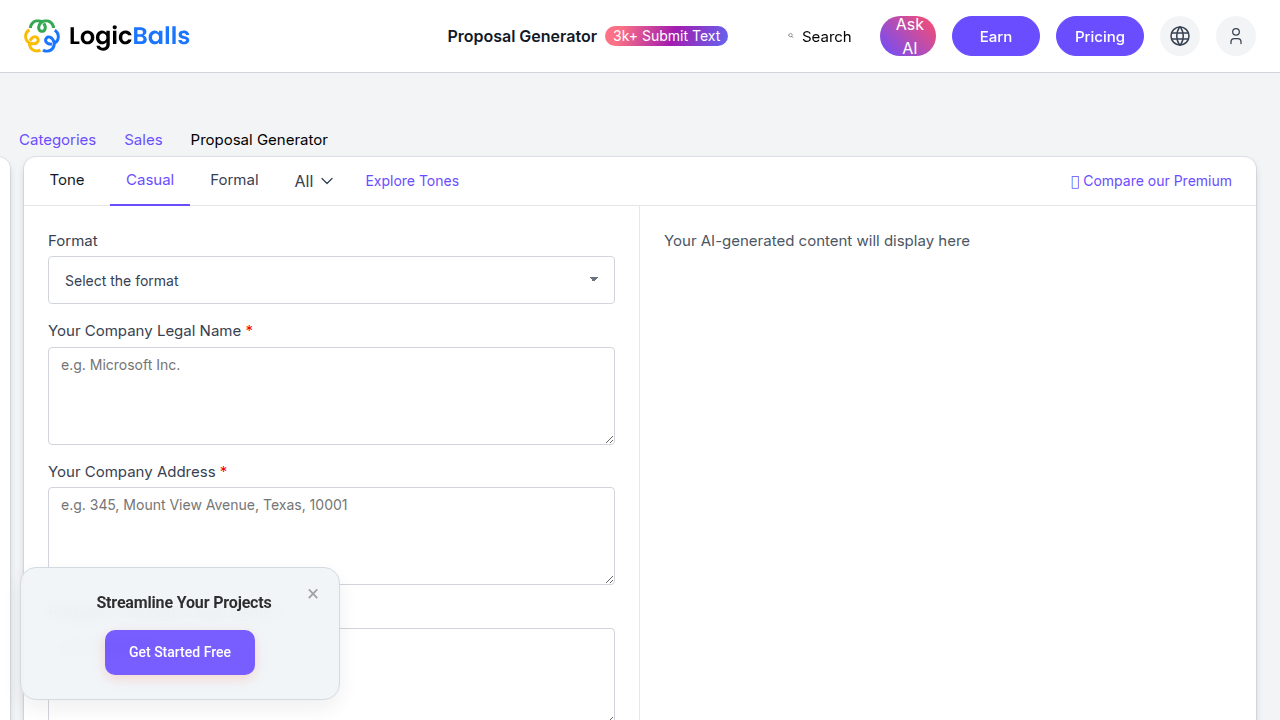
Task: Click Compare our Premium link
Action: (x=1151, y=181)
